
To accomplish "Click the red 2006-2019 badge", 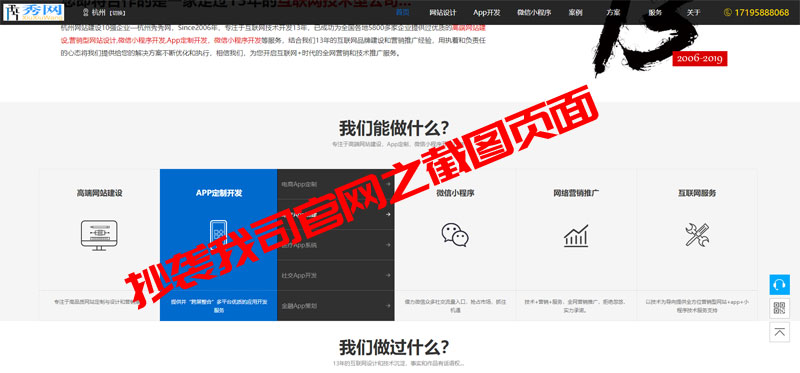I will [x=699, y=59].
